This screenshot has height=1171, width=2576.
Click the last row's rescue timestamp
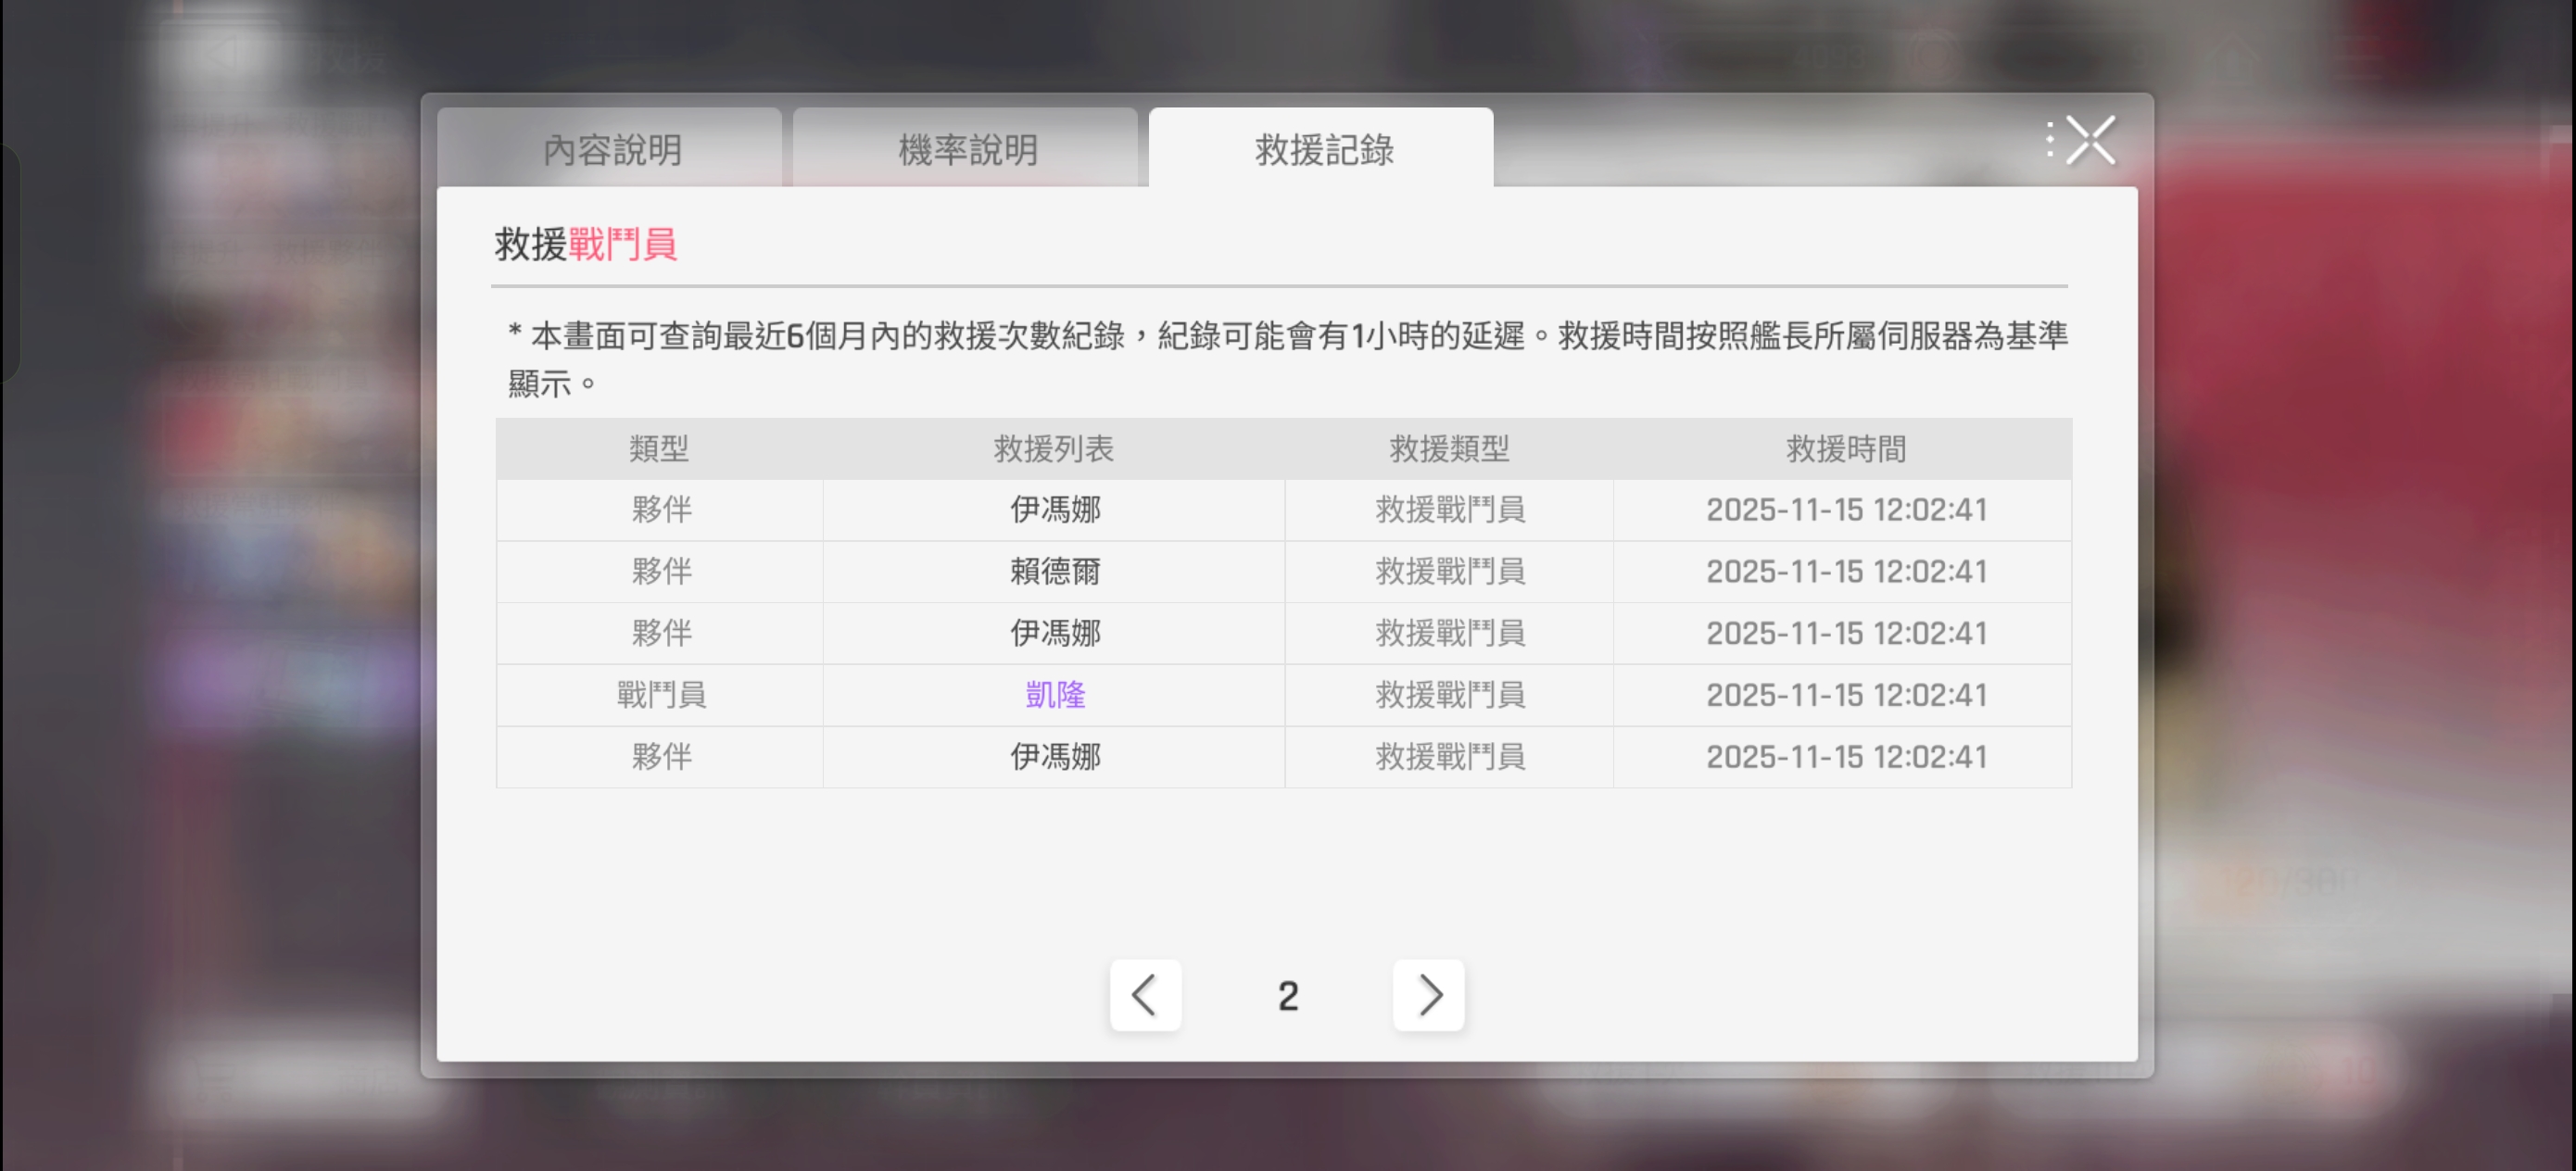(x=1845, y=757)
